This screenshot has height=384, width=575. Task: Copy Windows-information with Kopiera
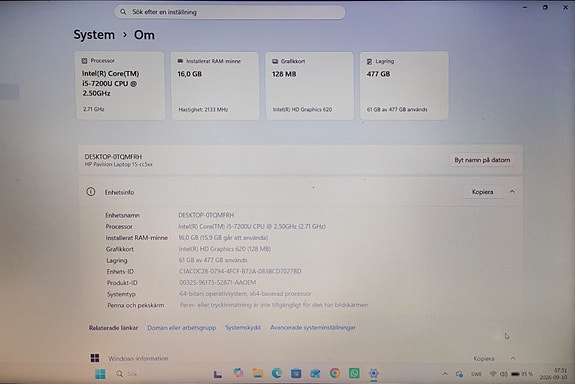coord(484,358)
